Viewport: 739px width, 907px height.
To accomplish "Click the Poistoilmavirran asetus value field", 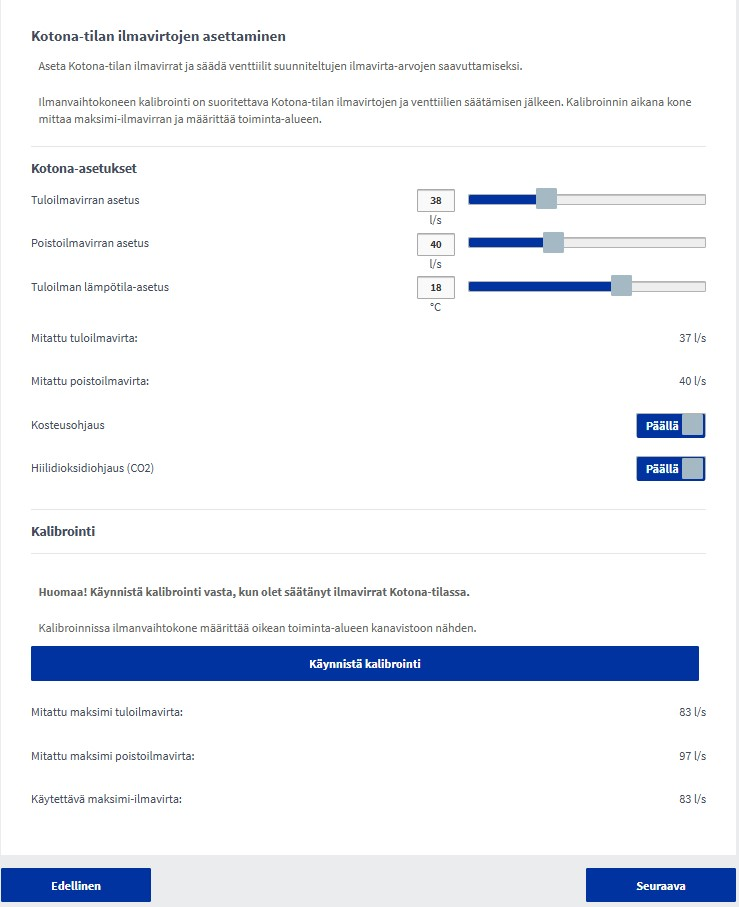I will point(435,244).
